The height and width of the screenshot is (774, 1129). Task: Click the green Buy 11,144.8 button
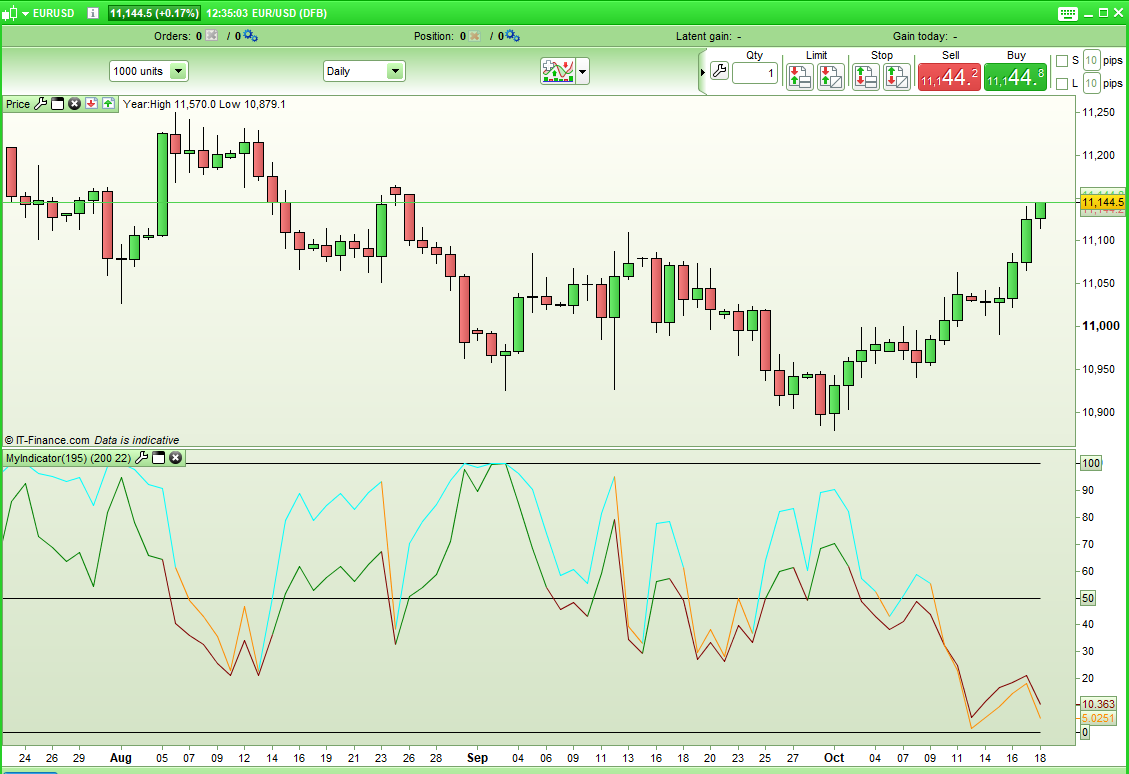(x=1015, y=77)
